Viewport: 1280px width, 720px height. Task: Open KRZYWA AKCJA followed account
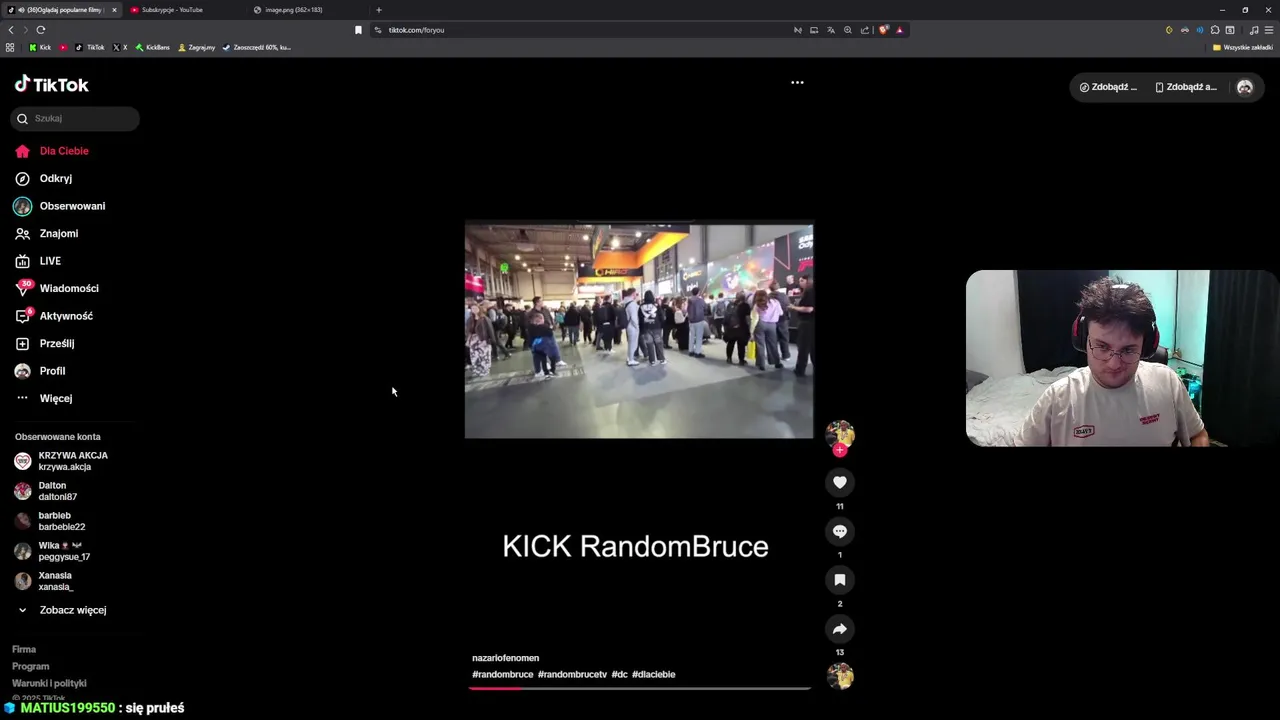coord(61,461)
